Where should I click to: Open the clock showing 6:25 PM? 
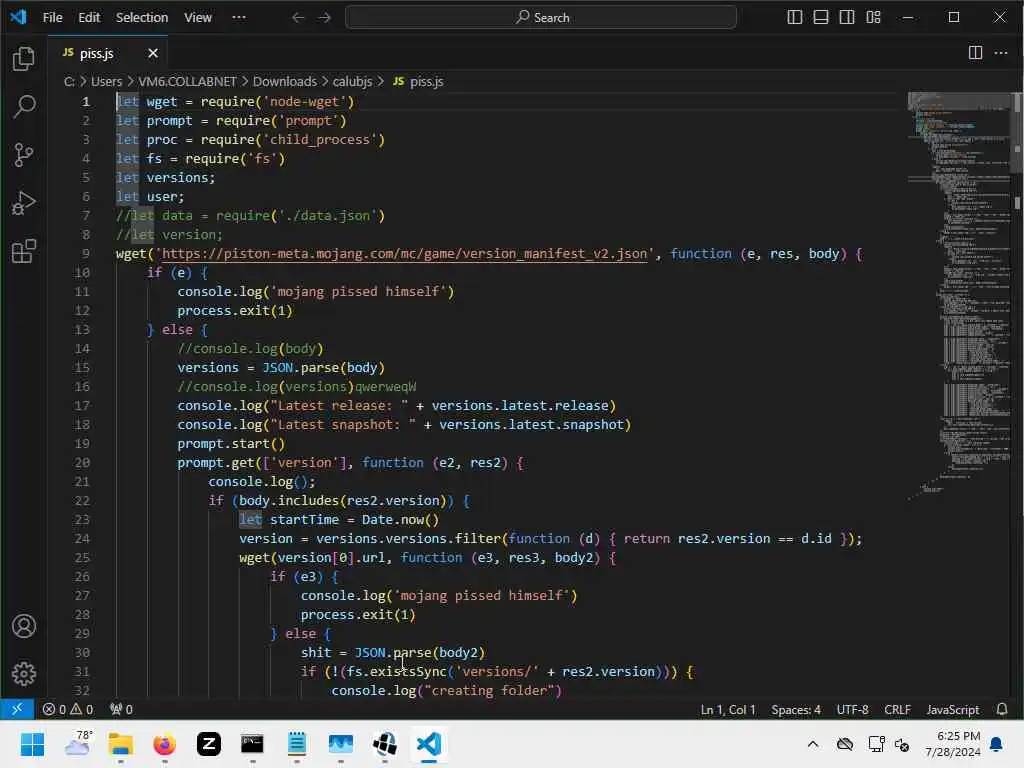(x=952, y=744)
